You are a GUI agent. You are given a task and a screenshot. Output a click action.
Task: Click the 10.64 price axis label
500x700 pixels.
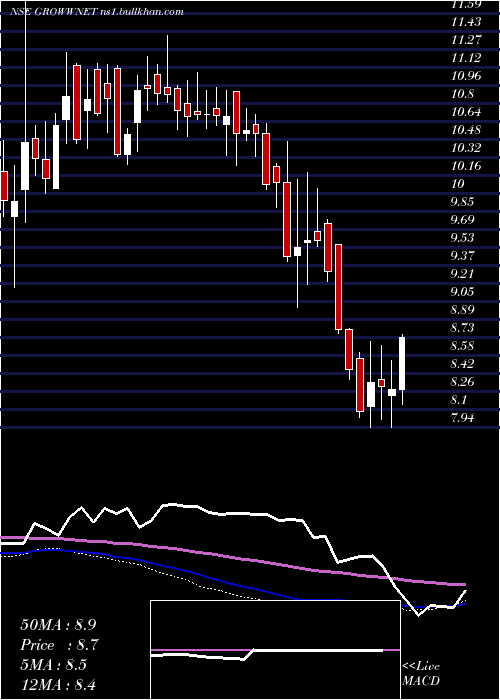466,112
